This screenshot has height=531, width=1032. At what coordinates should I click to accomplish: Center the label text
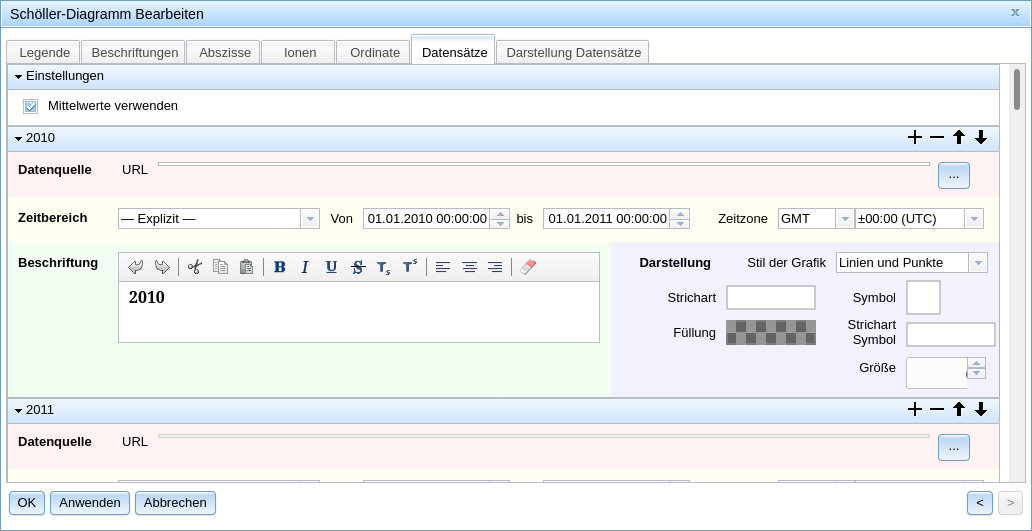pos(469,267)
